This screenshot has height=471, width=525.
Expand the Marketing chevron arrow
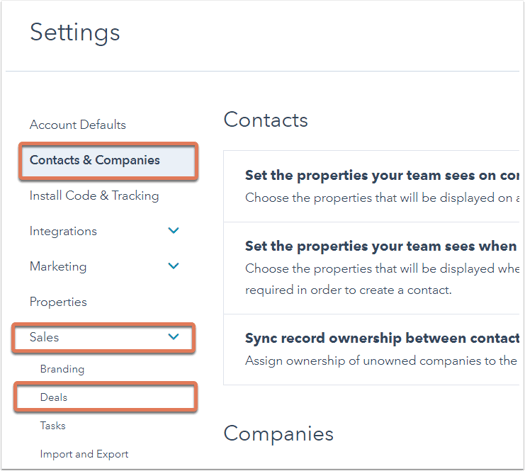point(173,266)
